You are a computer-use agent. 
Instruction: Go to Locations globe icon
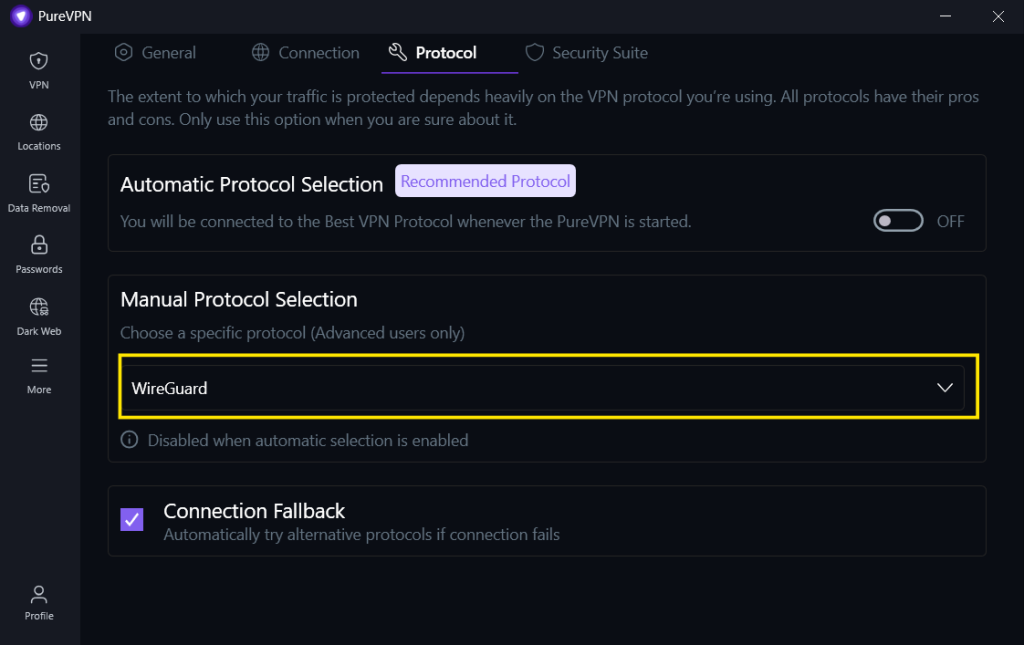pyautogui.click(x=39, y=123)
